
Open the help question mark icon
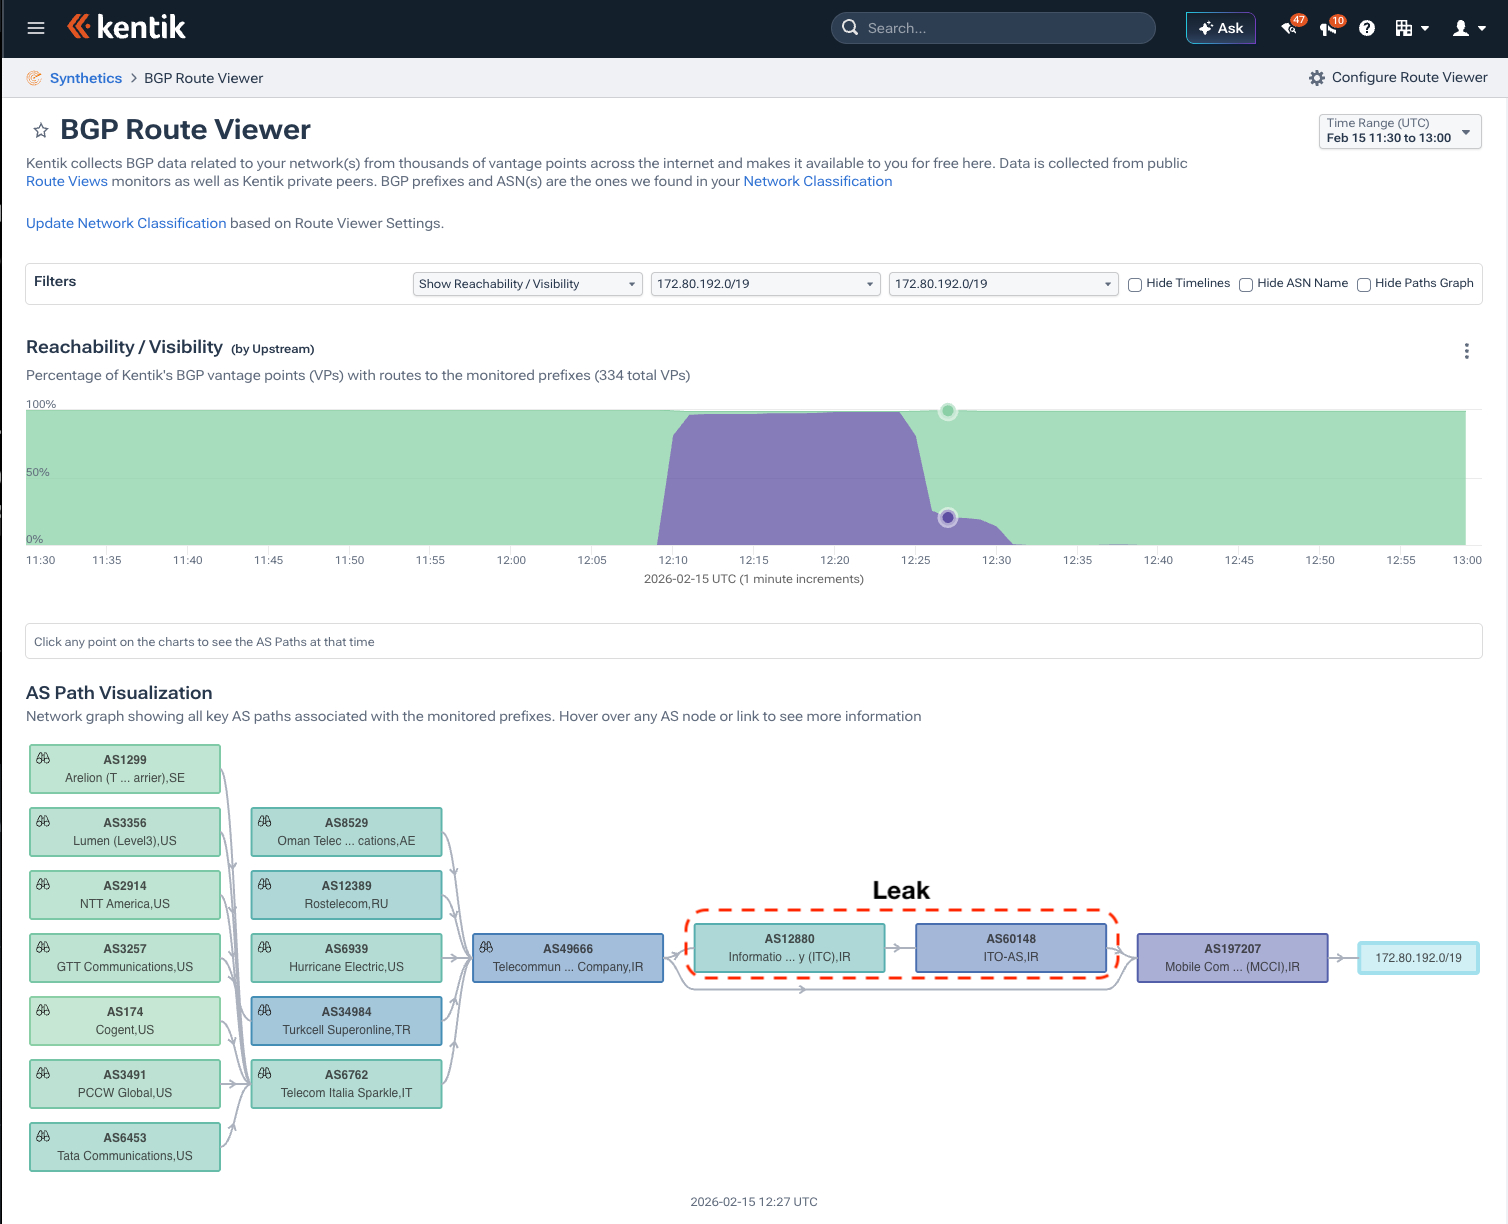pos(1367,28)
